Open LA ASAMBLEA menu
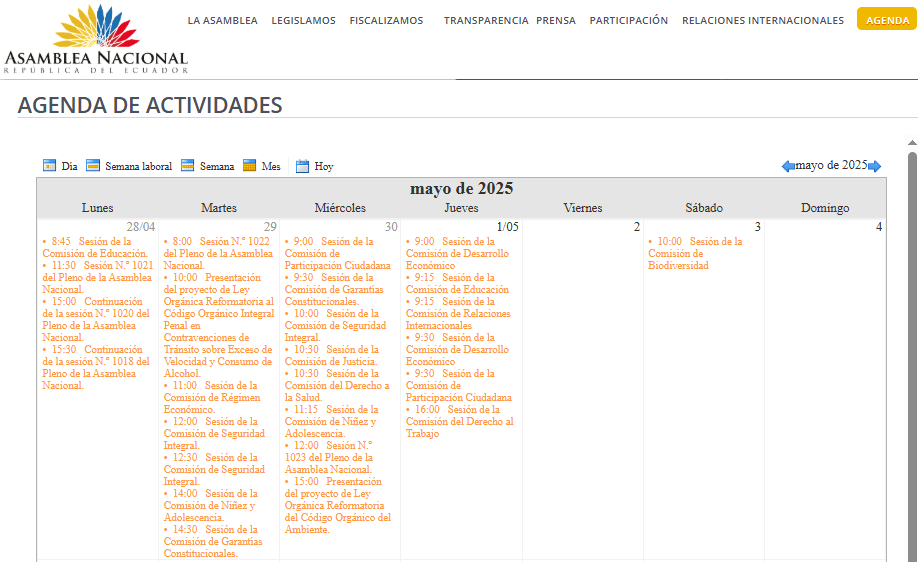 coord(222,20)
